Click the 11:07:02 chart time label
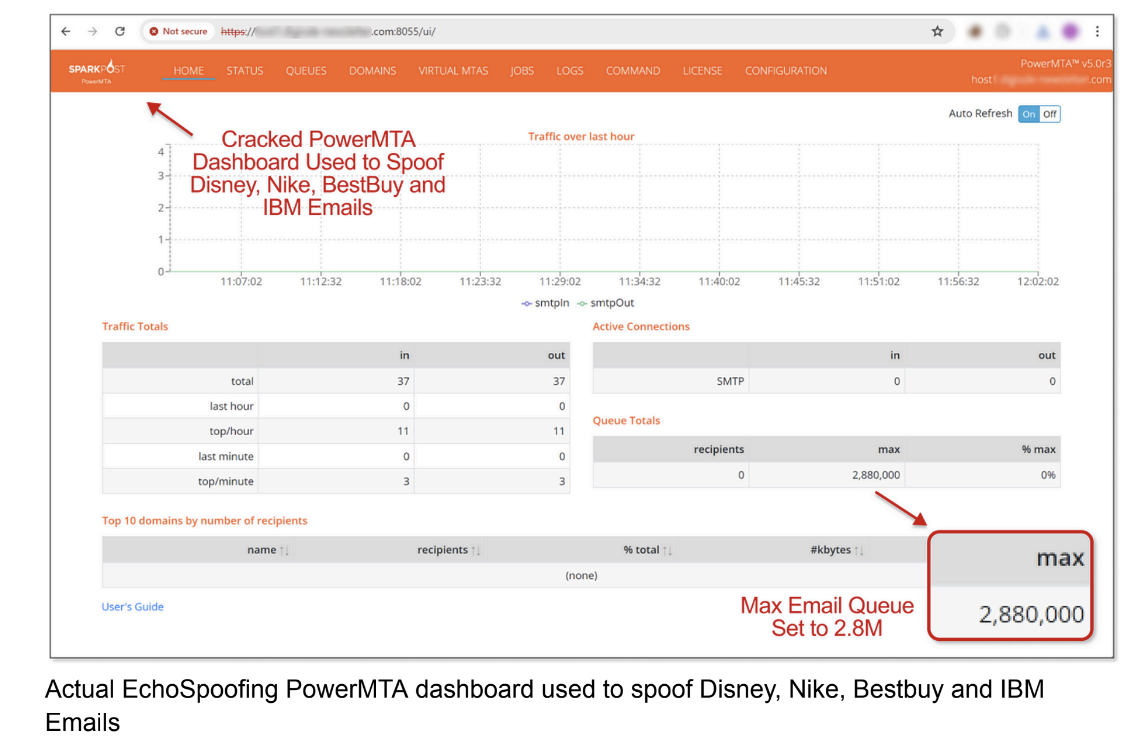This screenshot has width=1142, height=748. (x=241, y=281)
